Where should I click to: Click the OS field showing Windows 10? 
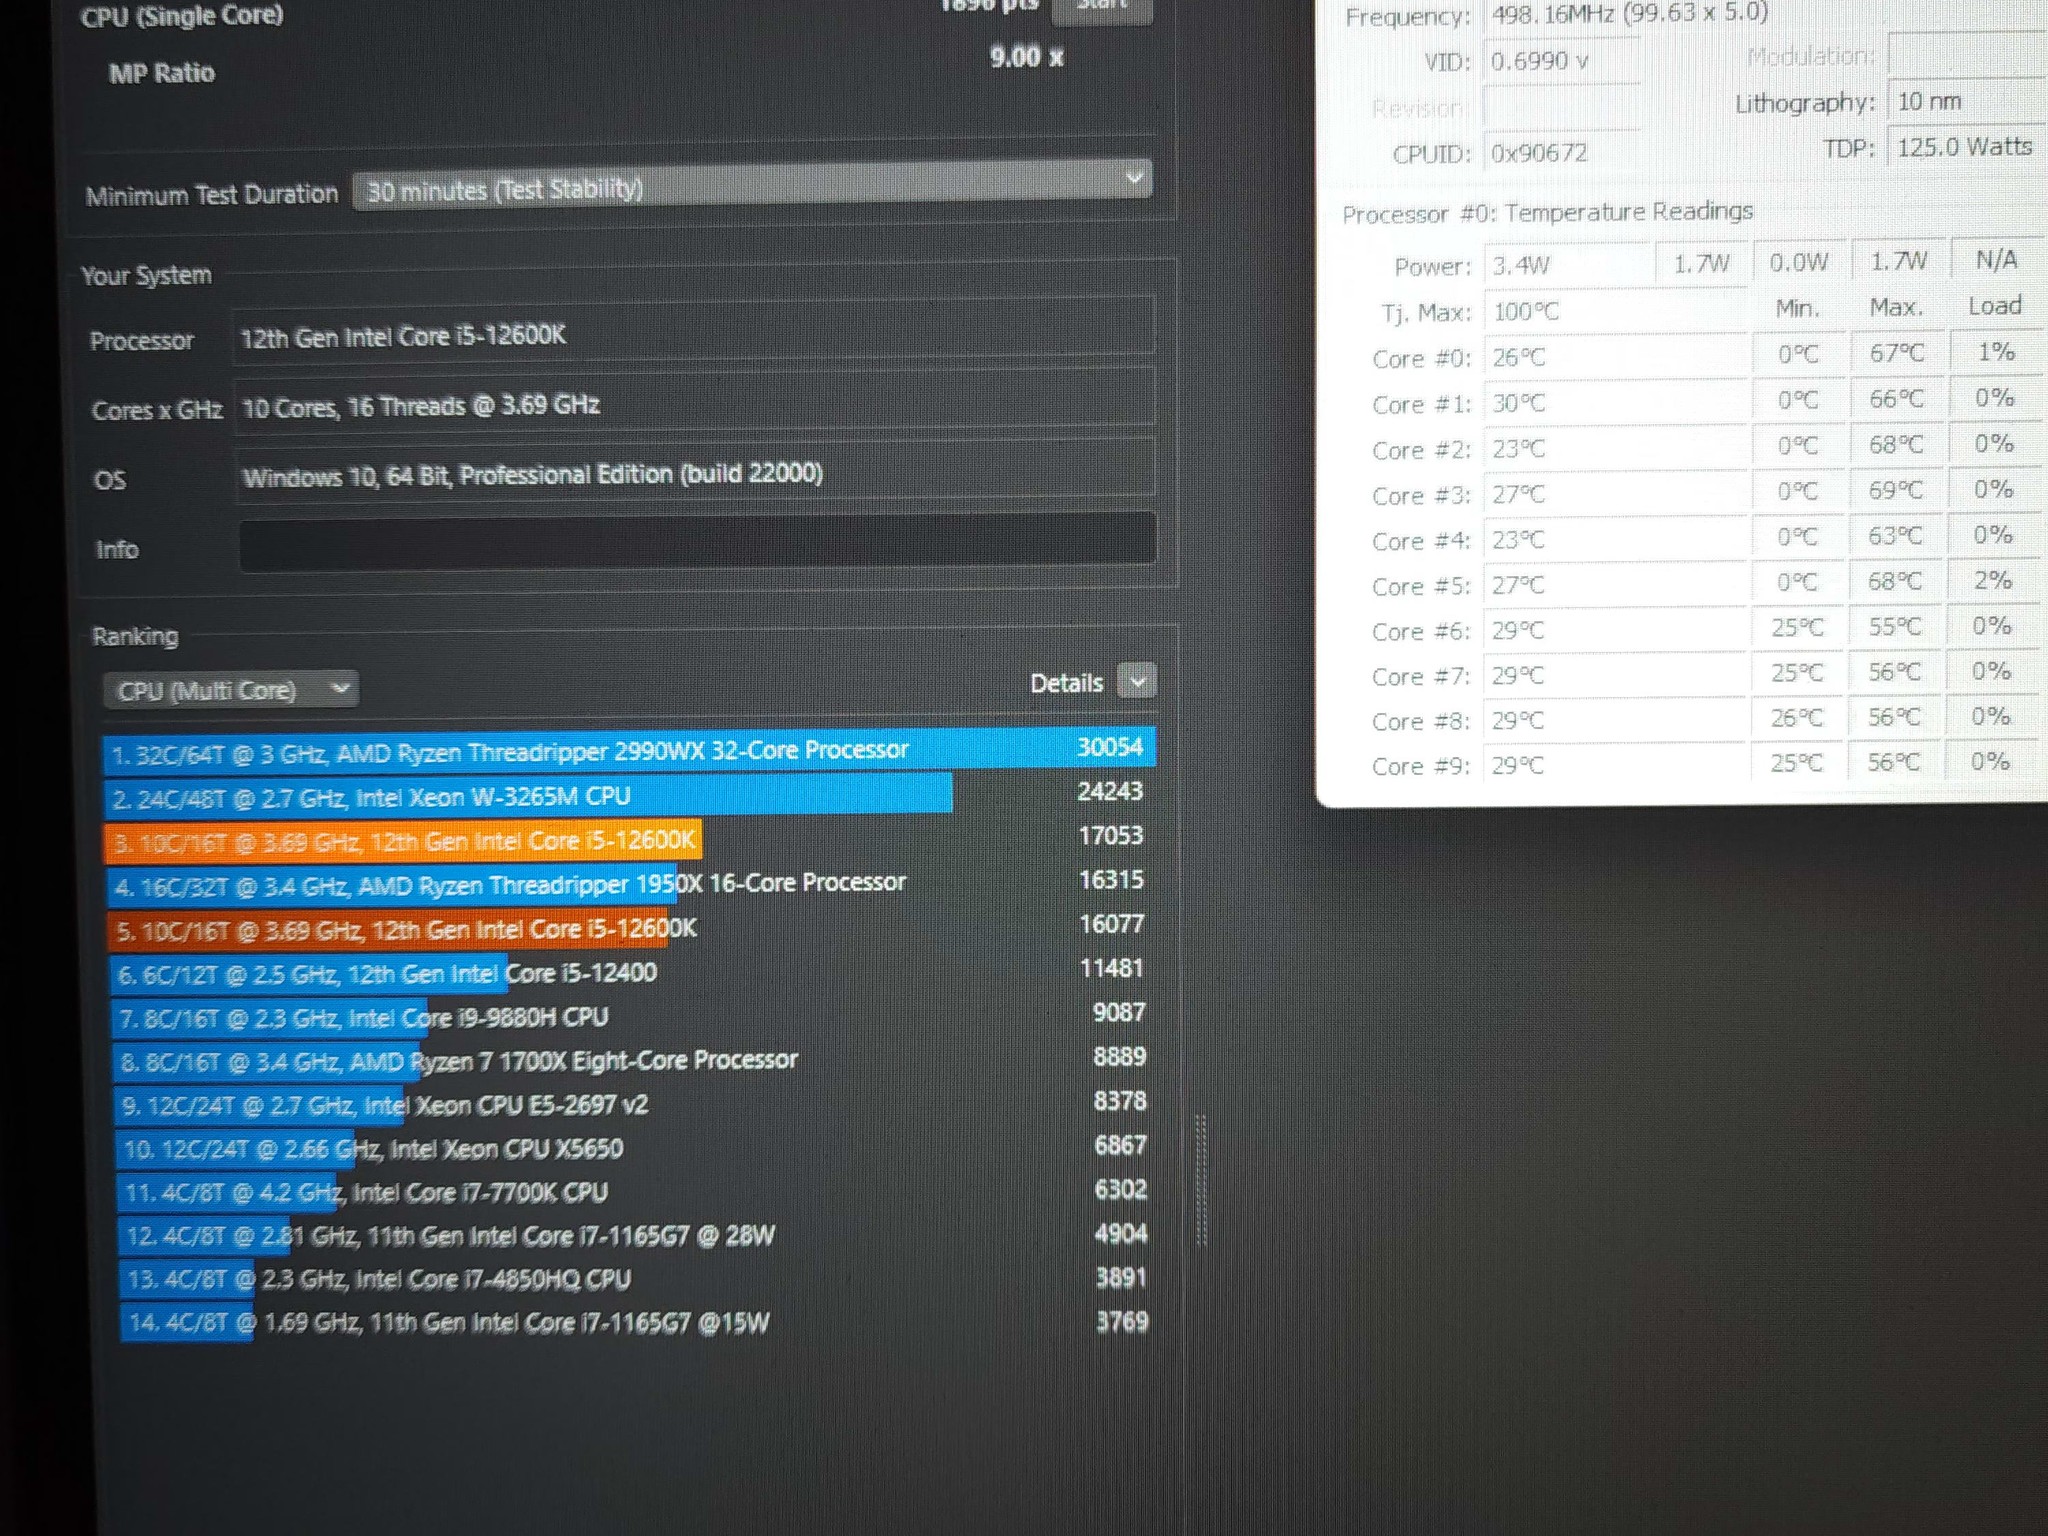[x=695, y=470]
